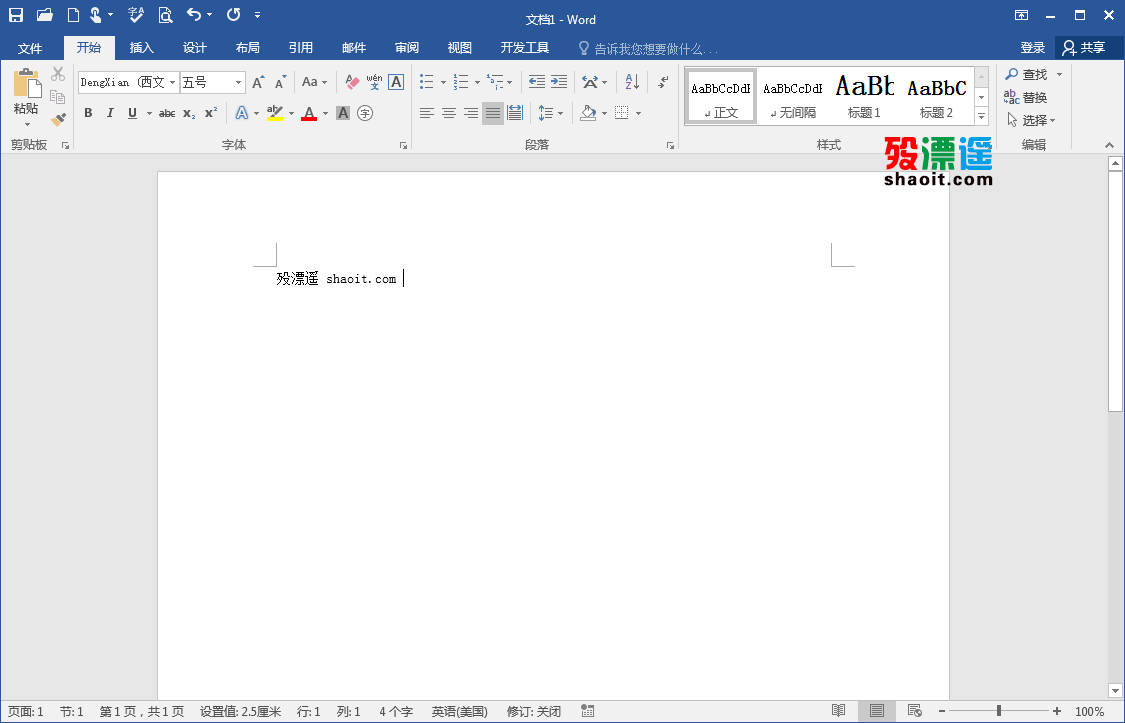Expand the styles gallery more button
The width and height of the screenshot is (1125, 723).
[x=982, y=116]
